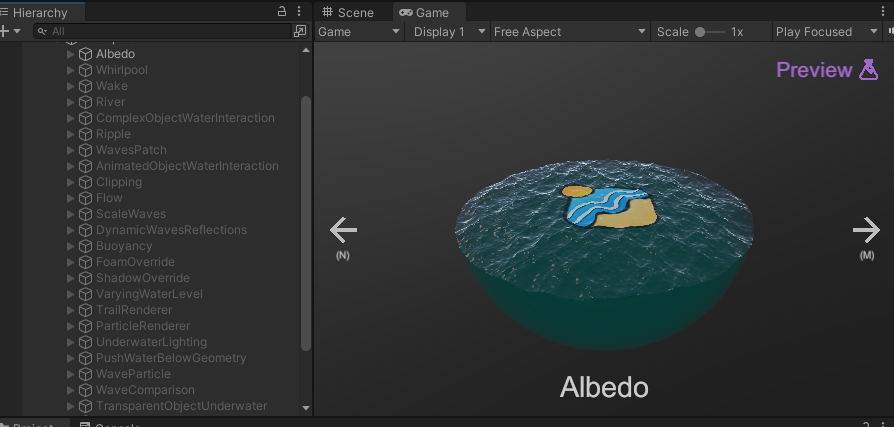
Task: Click the Hierarchy scrollbar up arrow
Action: [x=306, y=50]
